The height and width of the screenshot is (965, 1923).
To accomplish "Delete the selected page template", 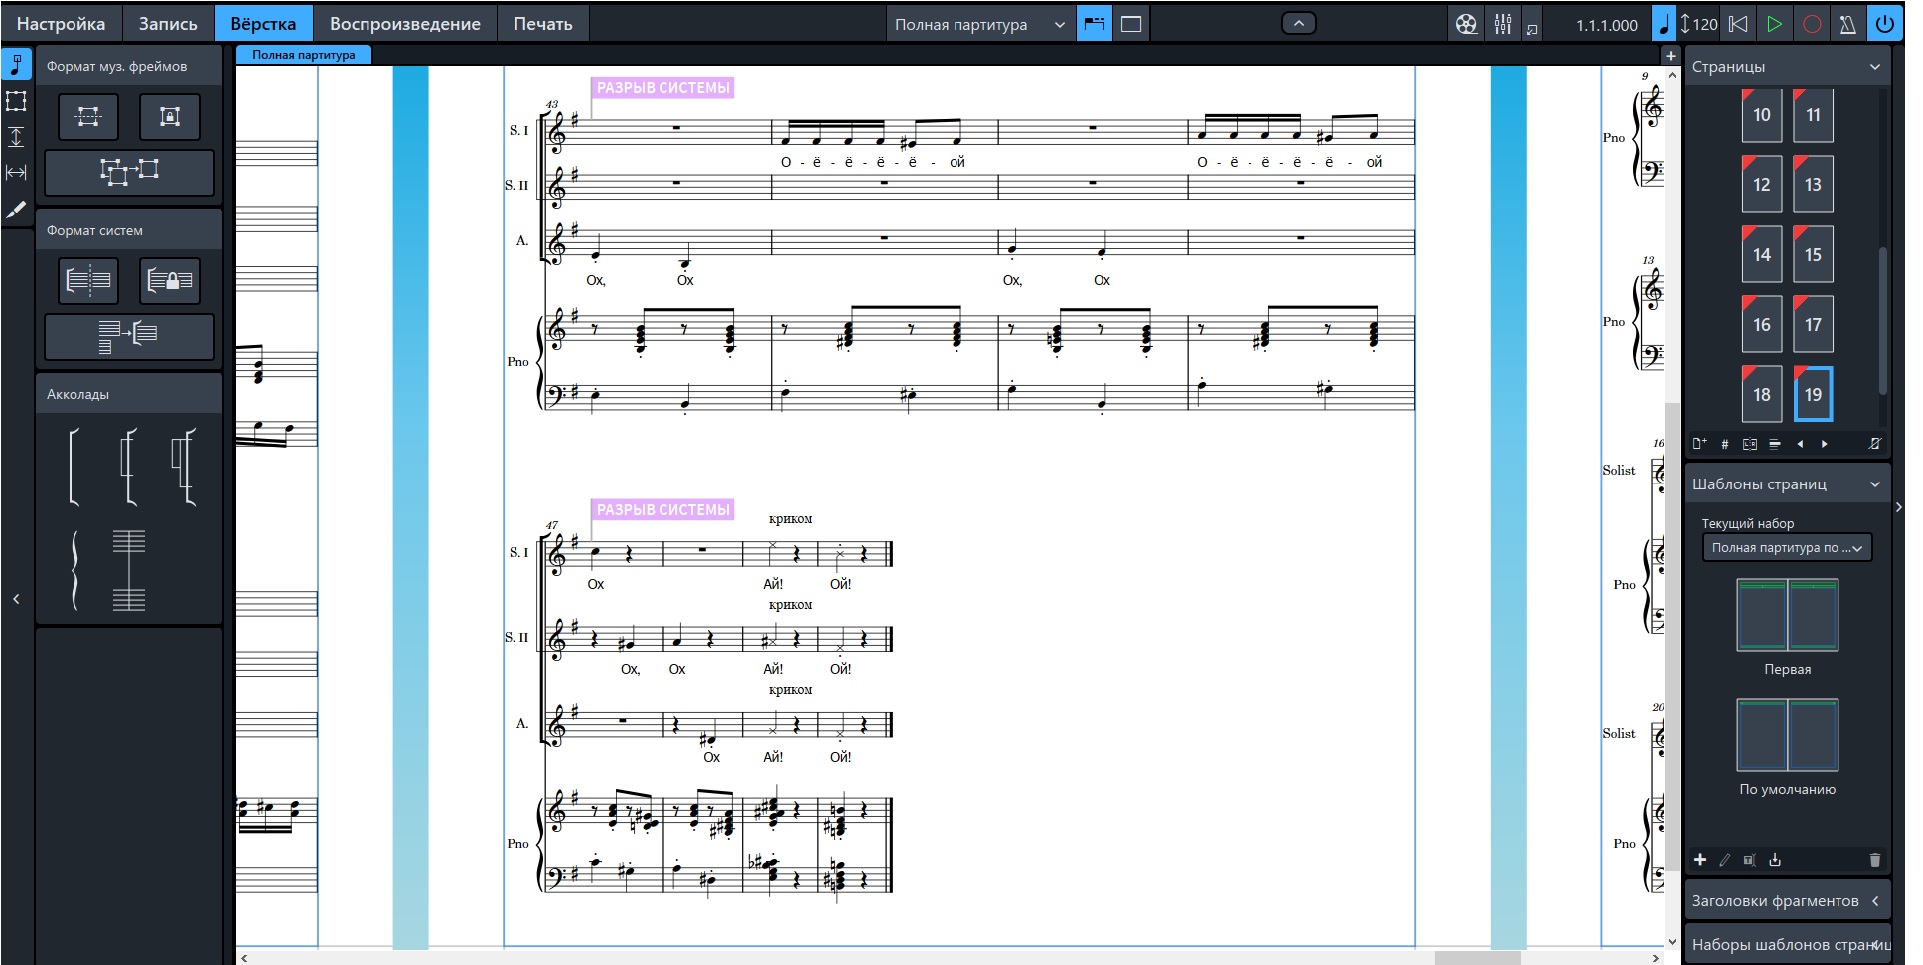I will tap(1875, 860).
